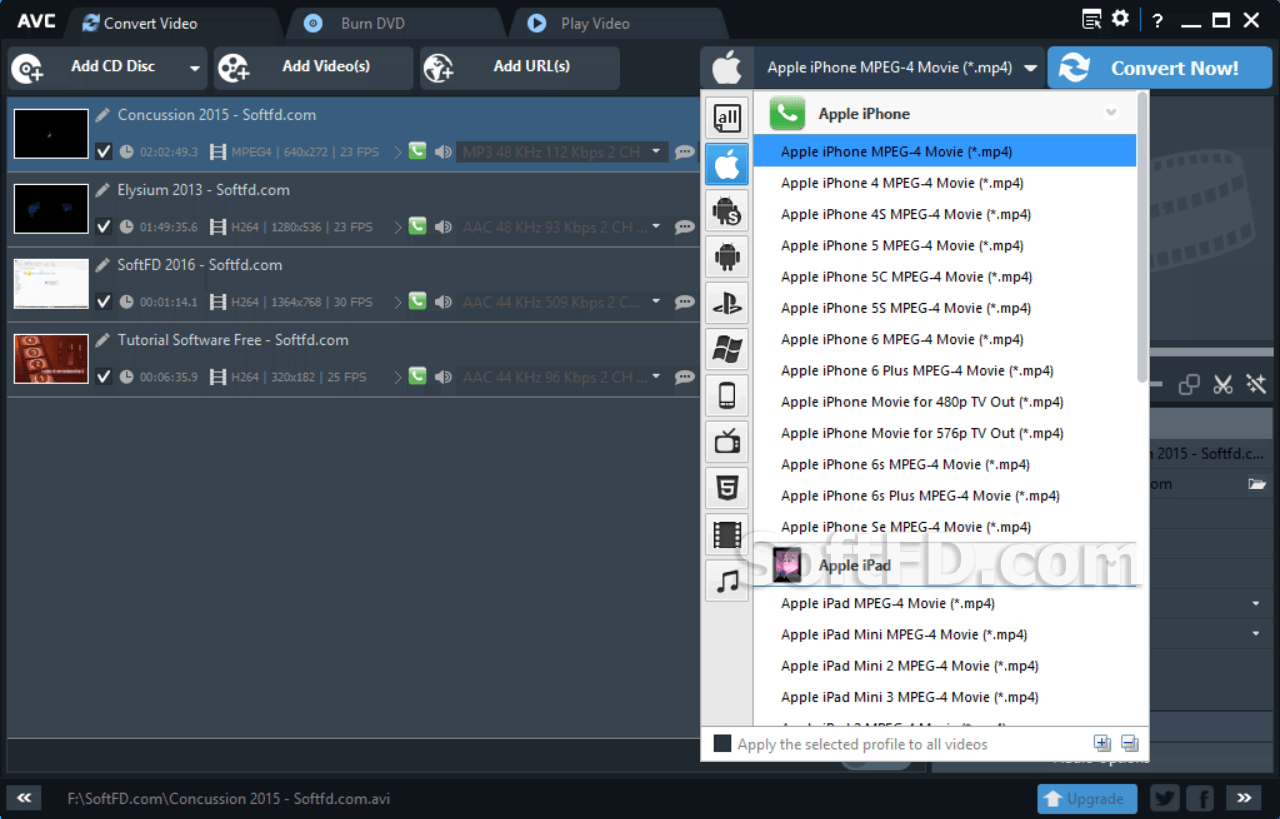Click the Upgrade button
This screenshot has width=1280, height=819.
click(1087, 798)
